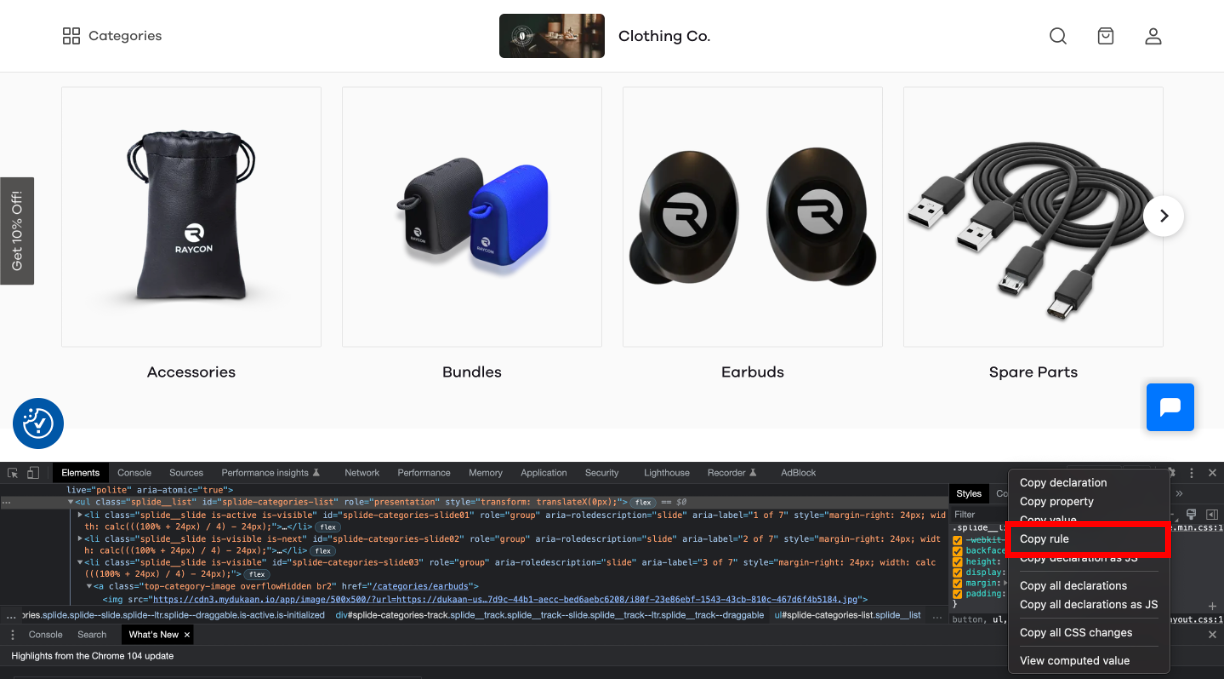Open the shopping bag icon
Viewport: 1224px width, 680px height.
1105,36
